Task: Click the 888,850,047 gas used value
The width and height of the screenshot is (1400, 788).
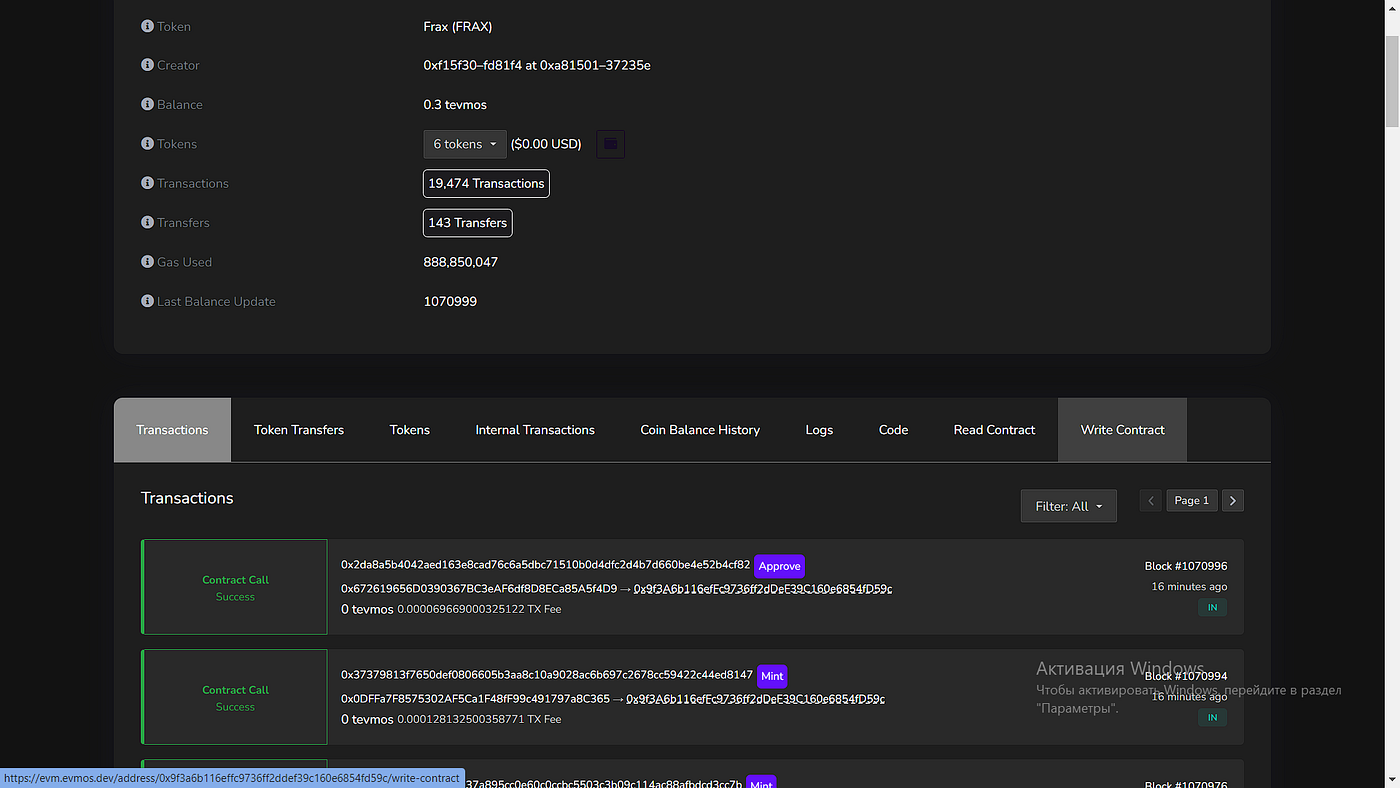Action: pyautogui.click(x=461, y=262)
